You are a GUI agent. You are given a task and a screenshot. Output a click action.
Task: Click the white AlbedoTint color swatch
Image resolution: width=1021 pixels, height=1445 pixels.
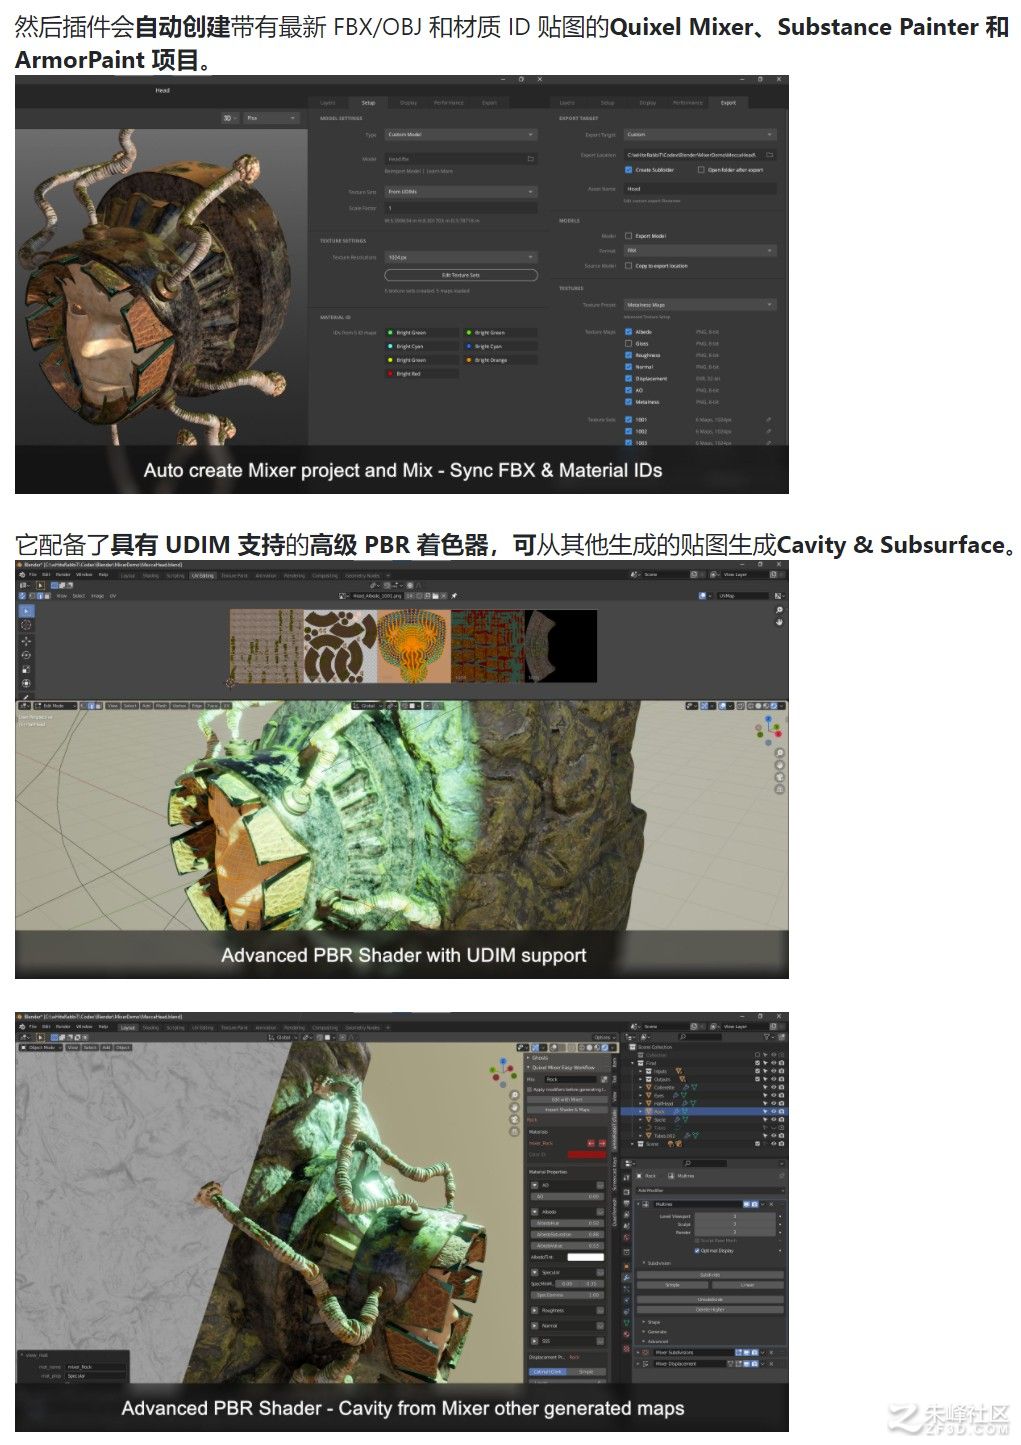[x=586, y=1257]
